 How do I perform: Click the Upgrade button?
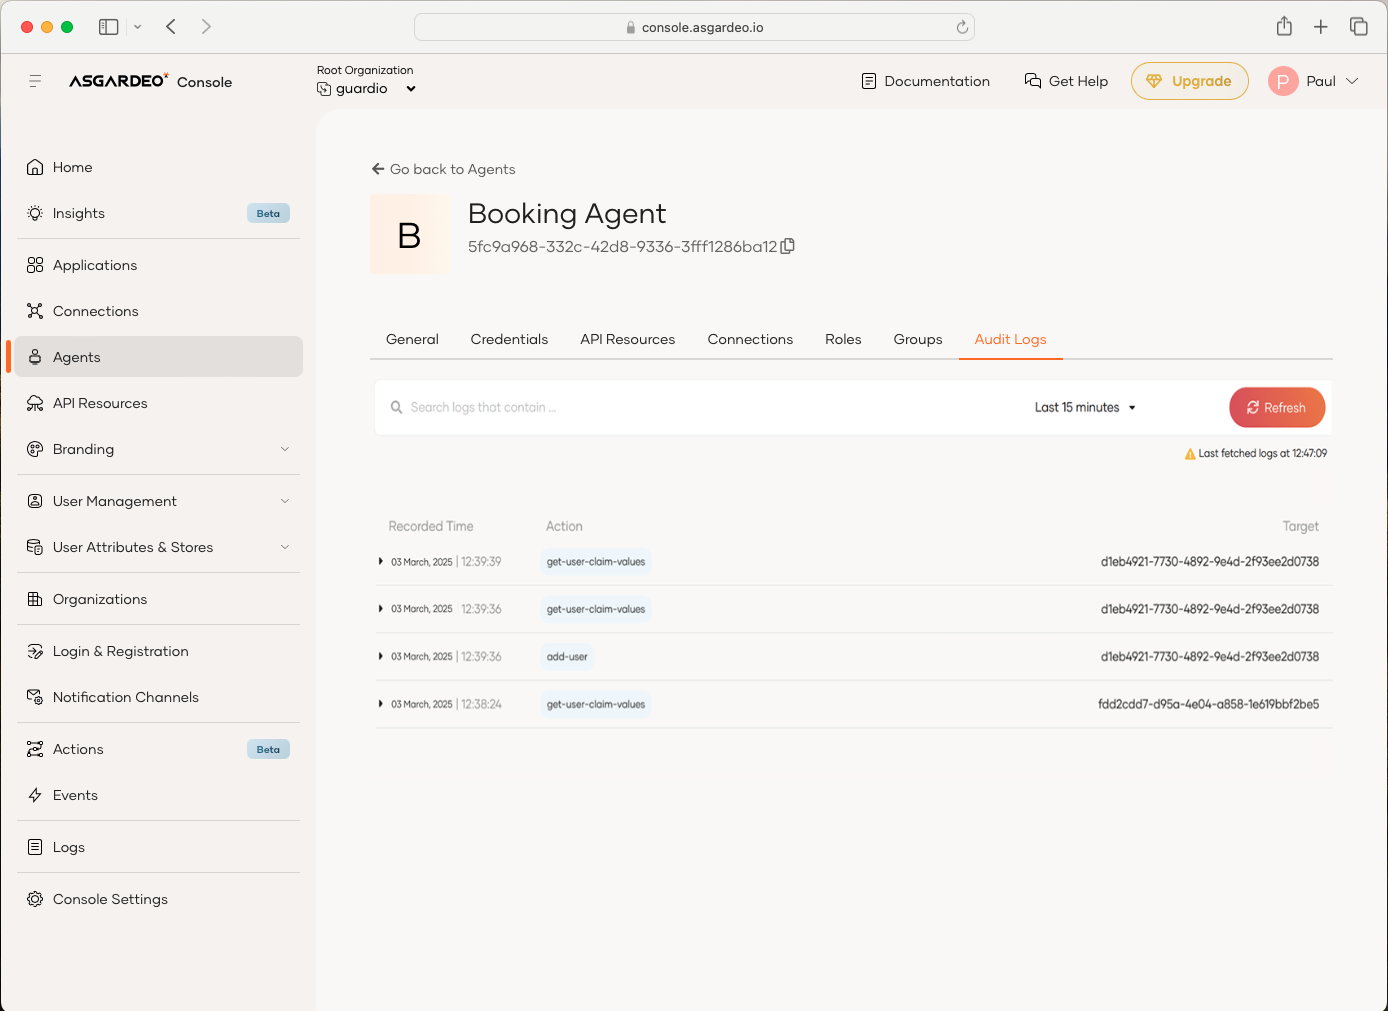pyautogui.click(x=1189, y=81)
